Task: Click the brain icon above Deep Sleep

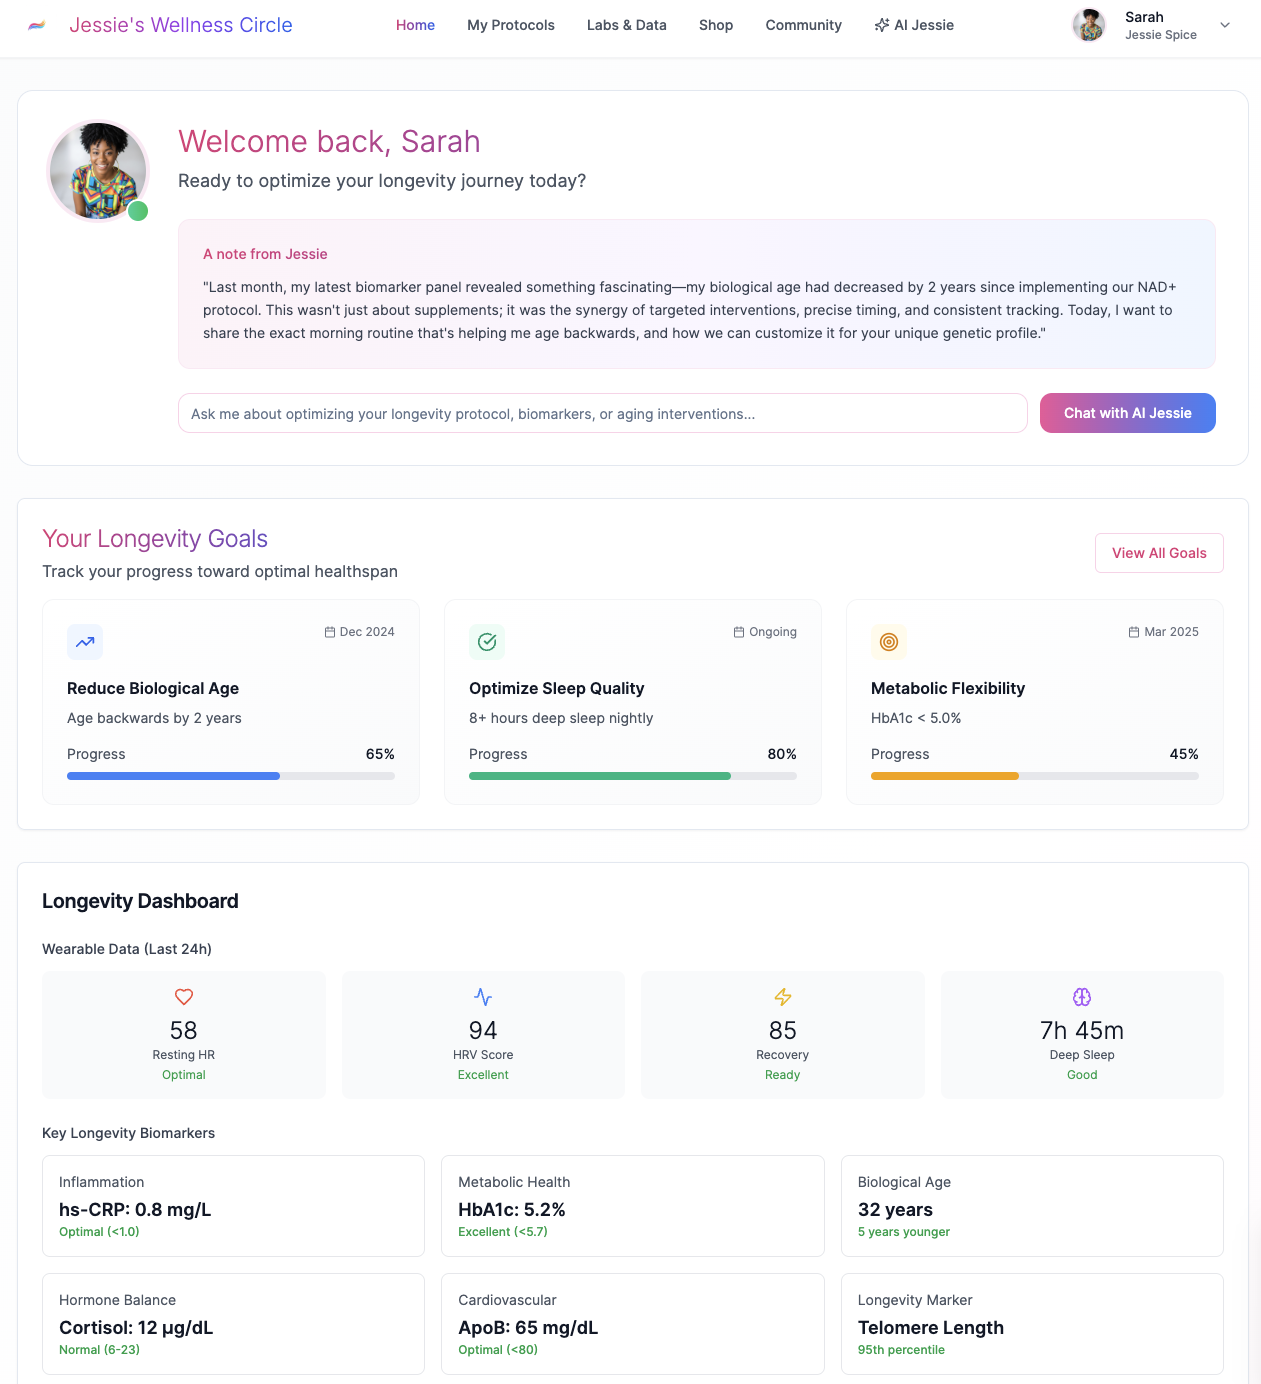Action: (1082, 996)
